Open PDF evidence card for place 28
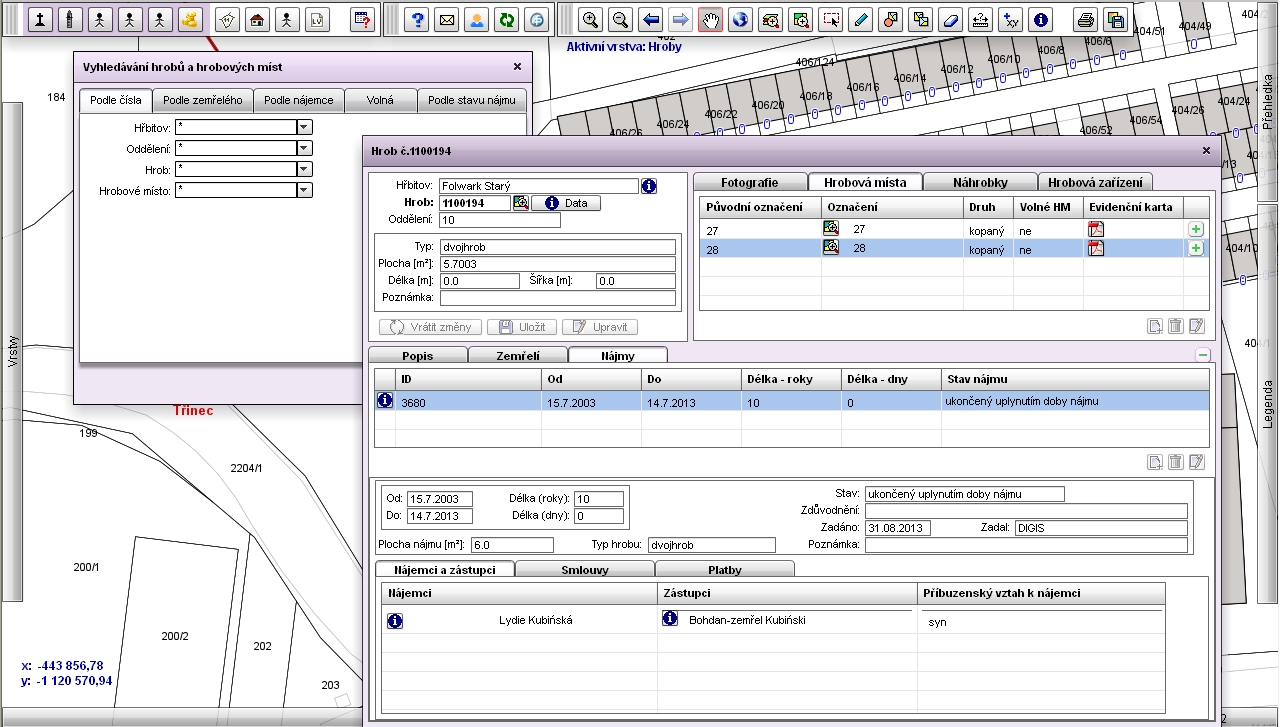This screenshot has height=727, width=1280. click(1096, 249)
